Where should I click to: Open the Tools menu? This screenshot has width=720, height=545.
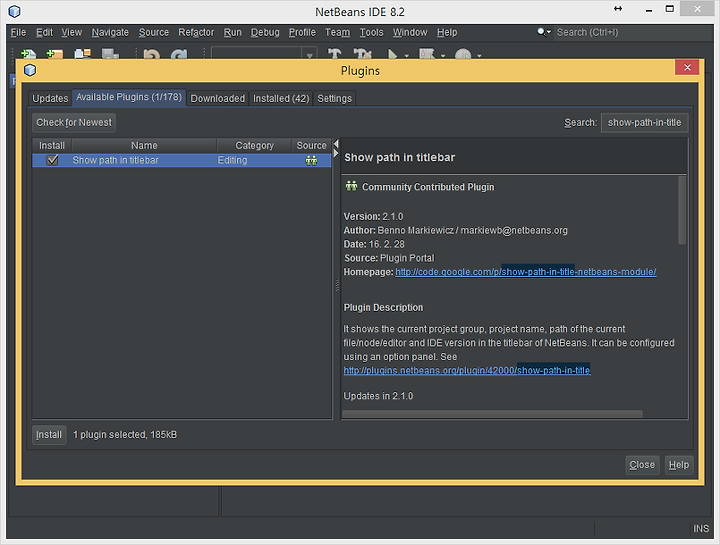tap(371, 33)
